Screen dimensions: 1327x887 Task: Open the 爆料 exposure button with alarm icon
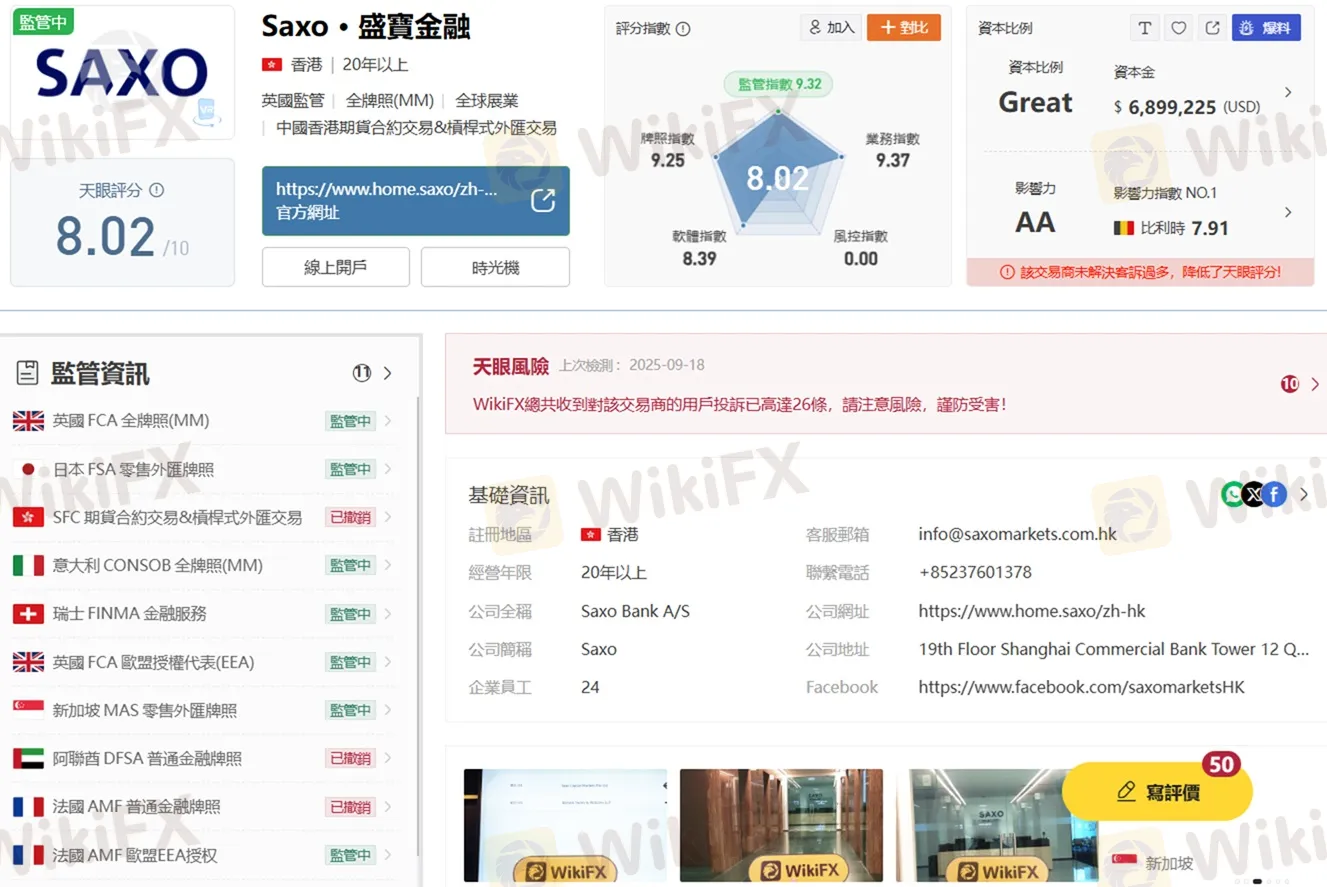click(1266, 28)
